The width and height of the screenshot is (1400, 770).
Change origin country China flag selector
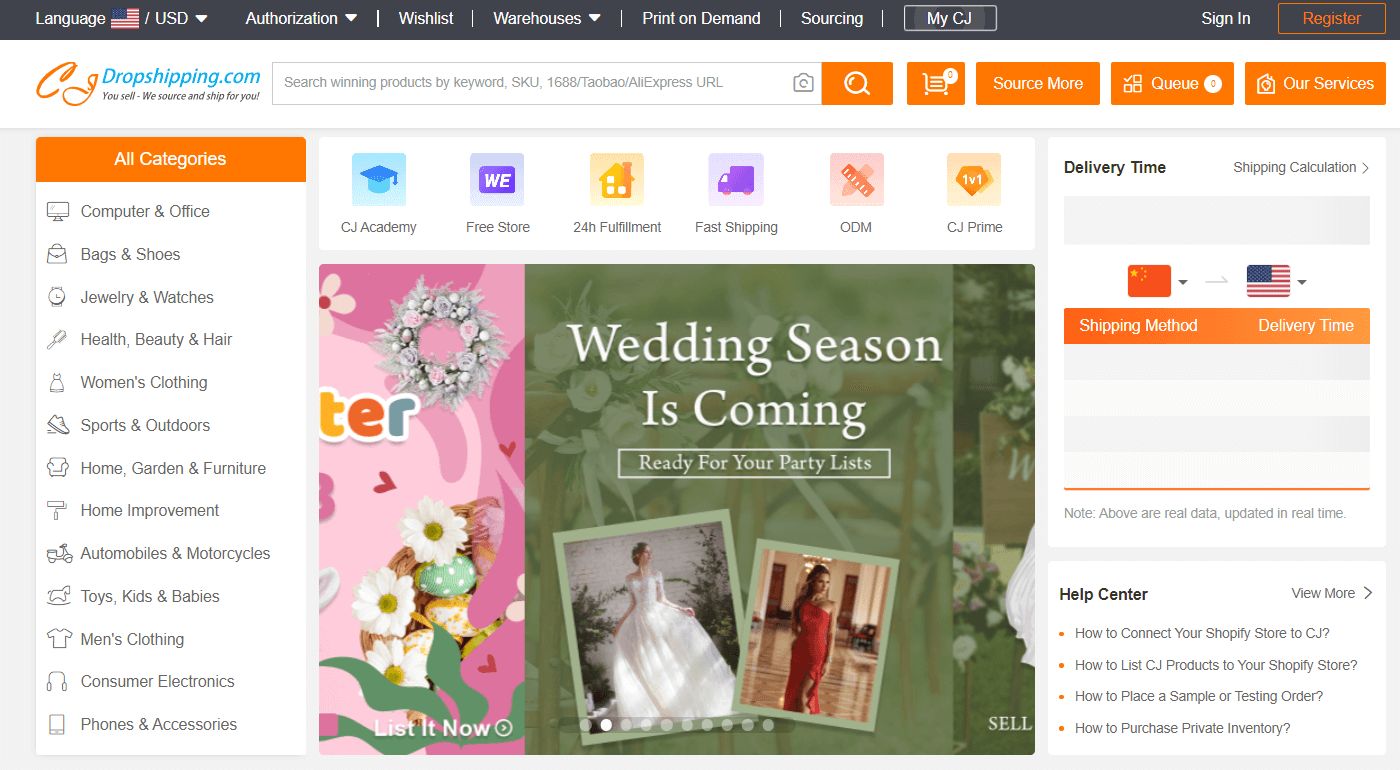[1157, 282]
